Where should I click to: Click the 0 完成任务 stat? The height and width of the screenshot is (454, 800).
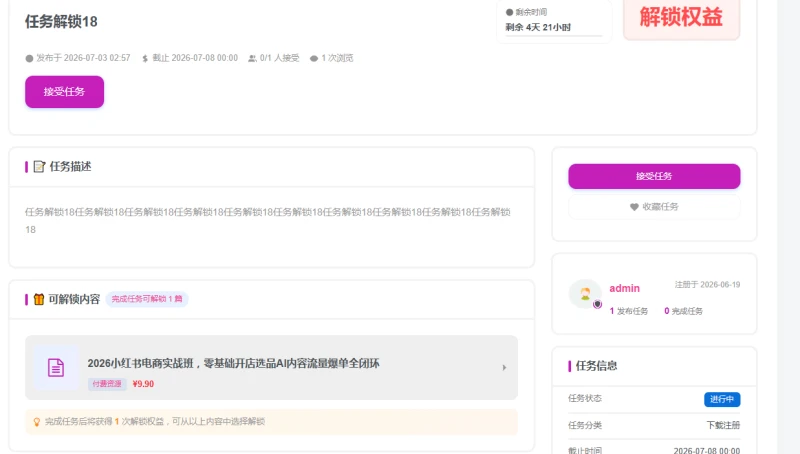pos(683,311)
